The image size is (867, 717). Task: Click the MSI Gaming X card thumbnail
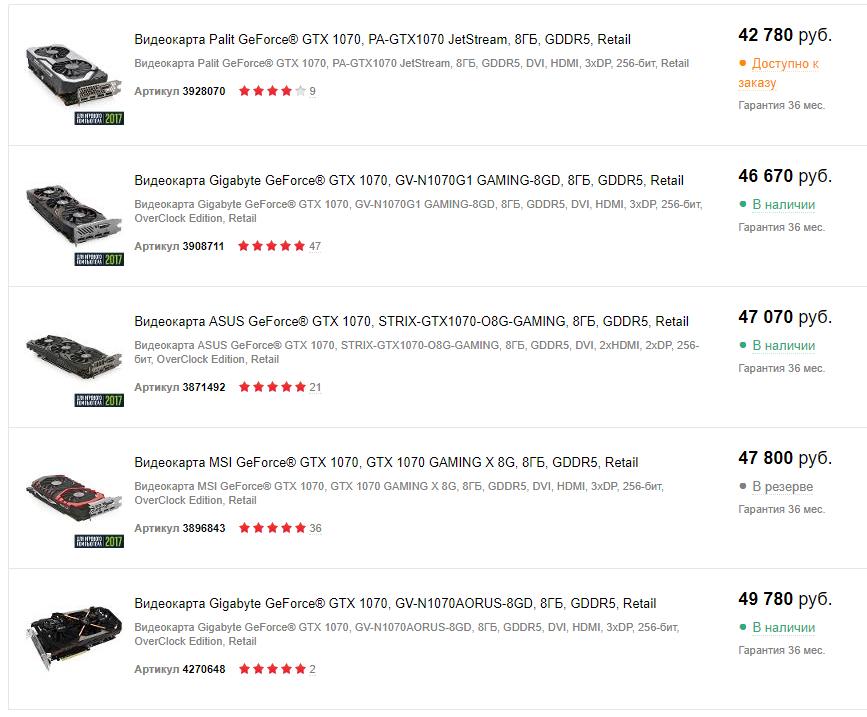click(x=74, y=498)
